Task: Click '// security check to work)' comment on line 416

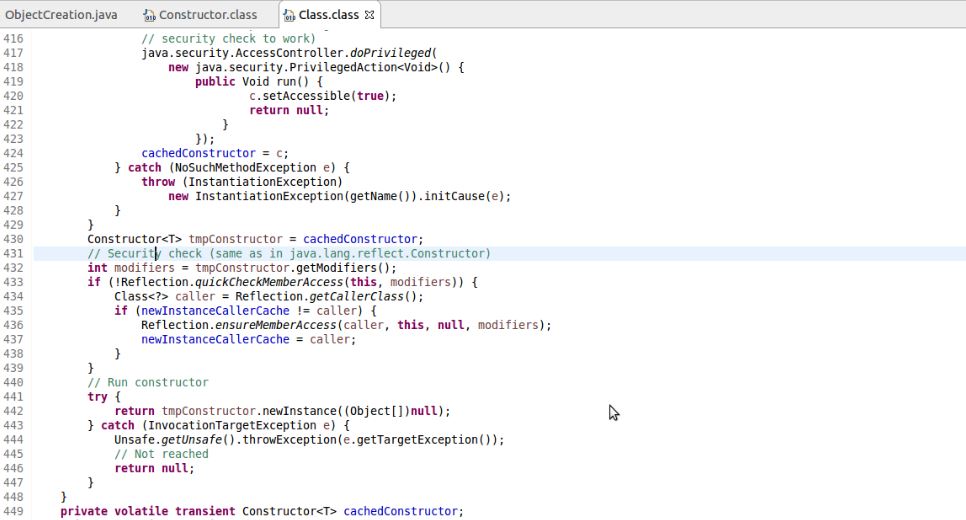Action: [229, 38]
